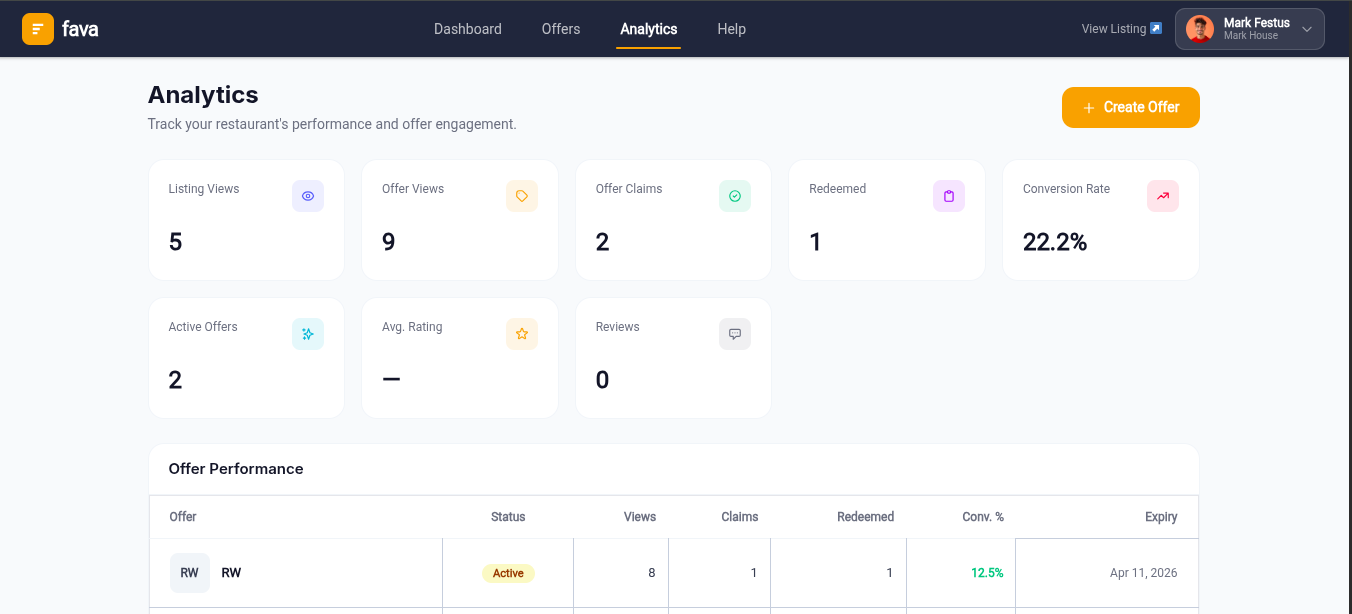
Task: Click the external link icon beside View Listing
Action: 1156,28
